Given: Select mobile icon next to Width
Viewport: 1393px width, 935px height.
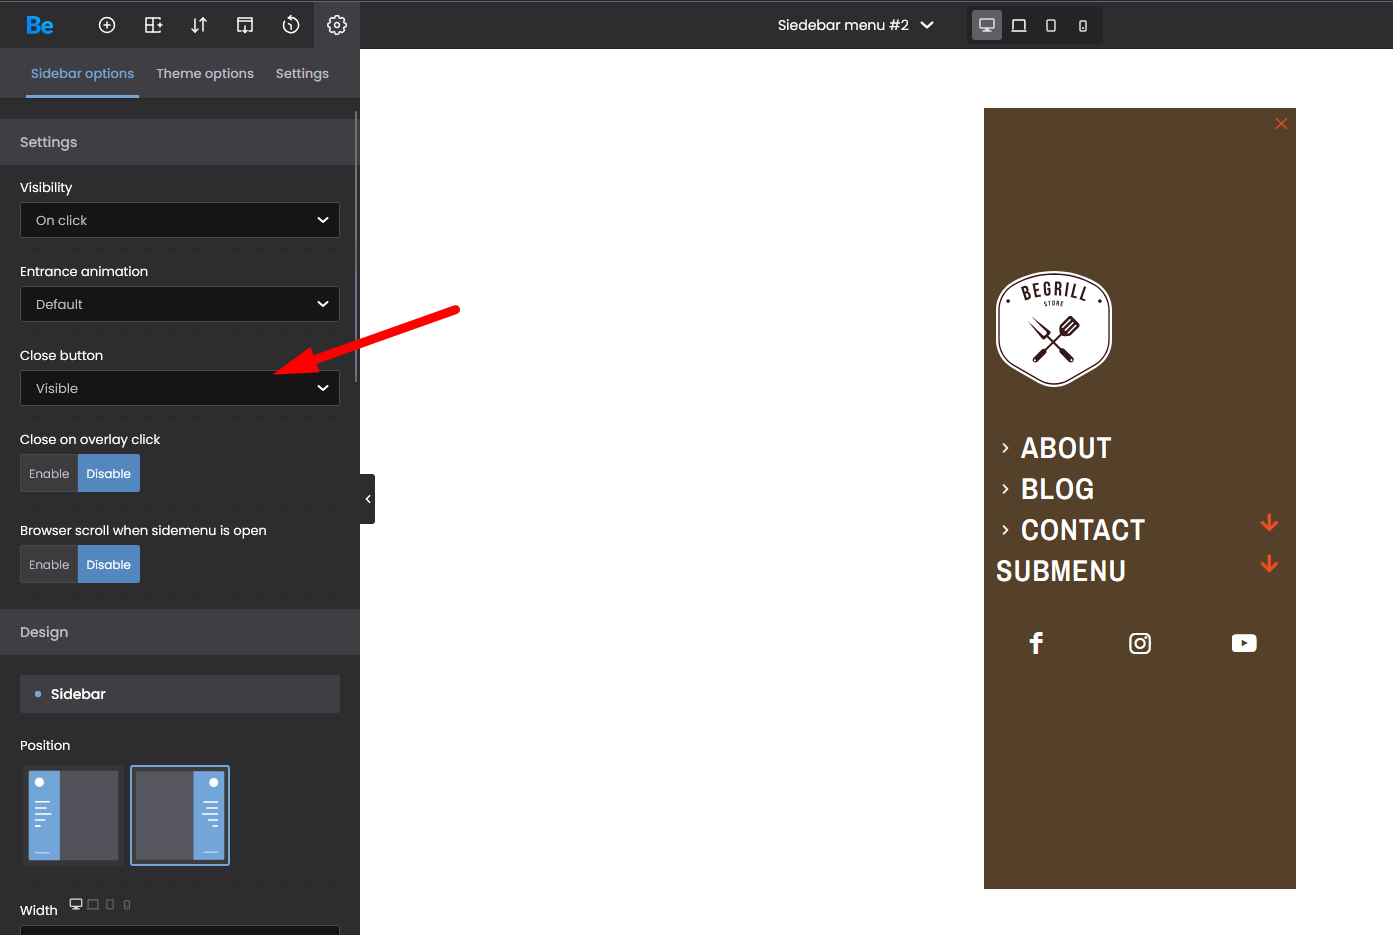Looking at the screenshot, I should pyautogui.click(x=127, y=904).
